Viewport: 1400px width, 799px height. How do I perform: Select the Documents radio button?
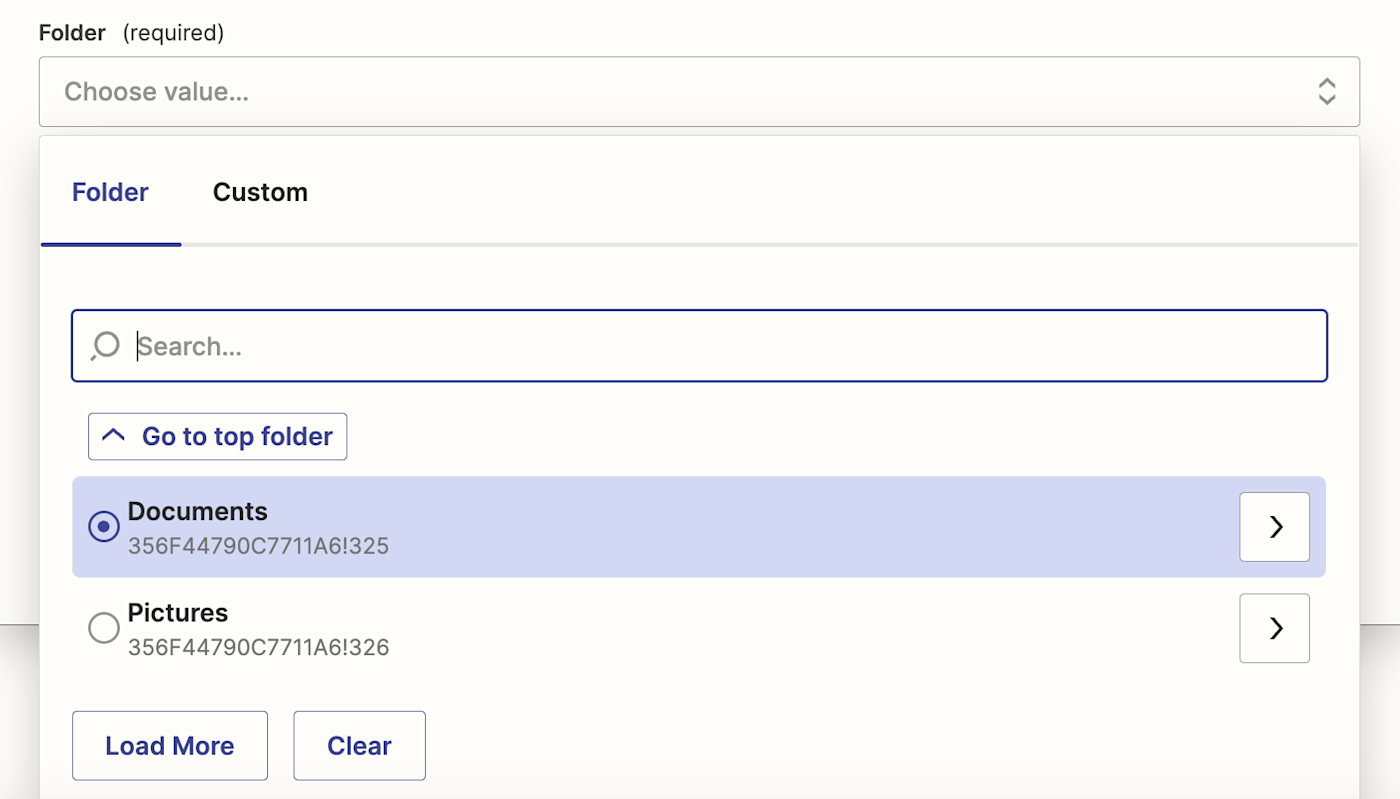click(x=104, y=527)
